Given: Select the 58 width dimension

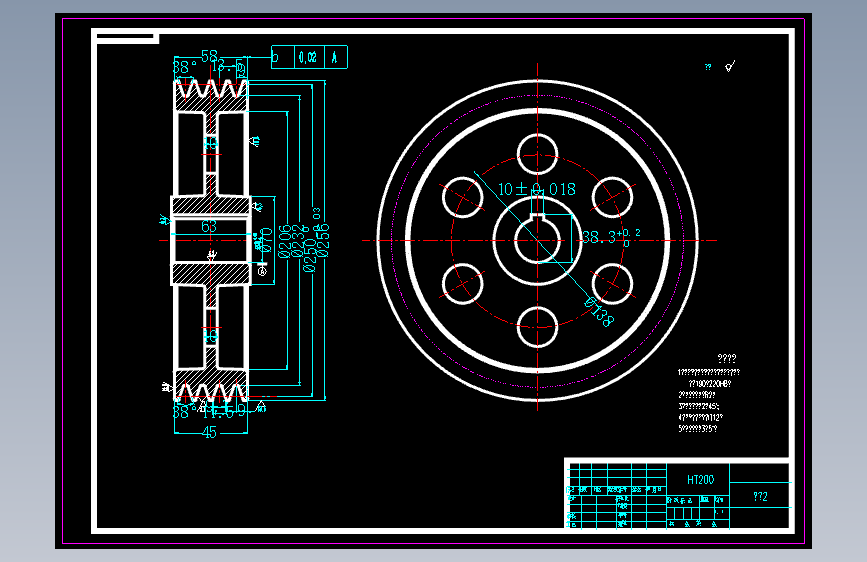Looking at the screenshot, I should 209,56.
